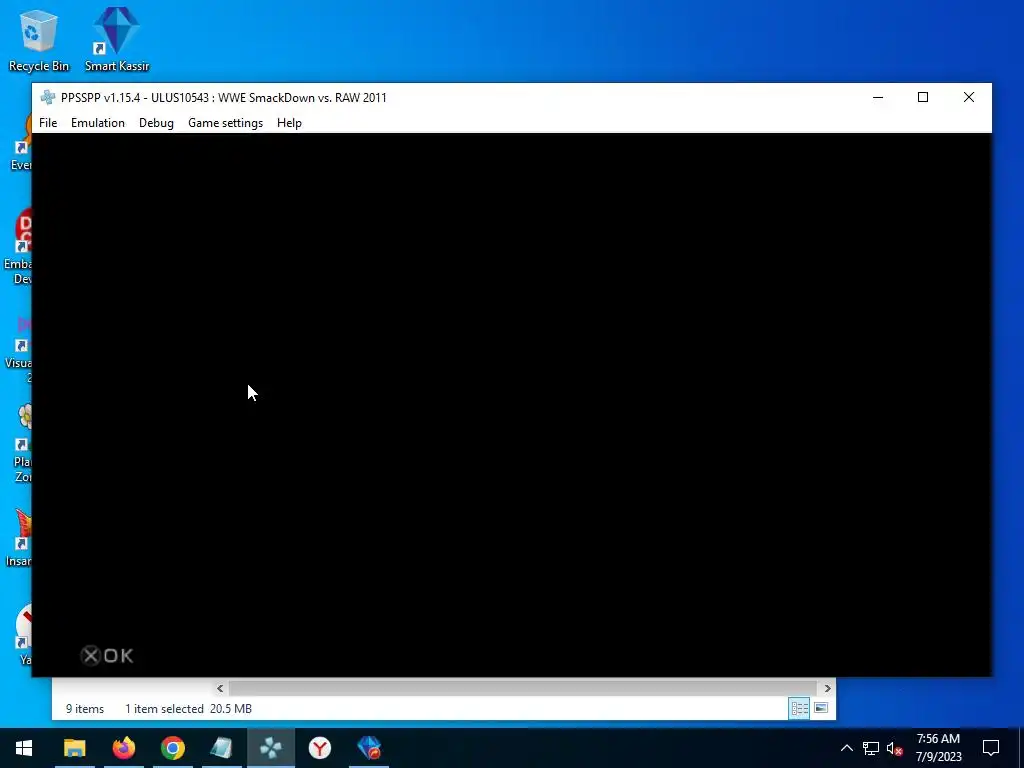Launch Google Chrome from the taskbar
1024x768 pixels.
point(172,748)
